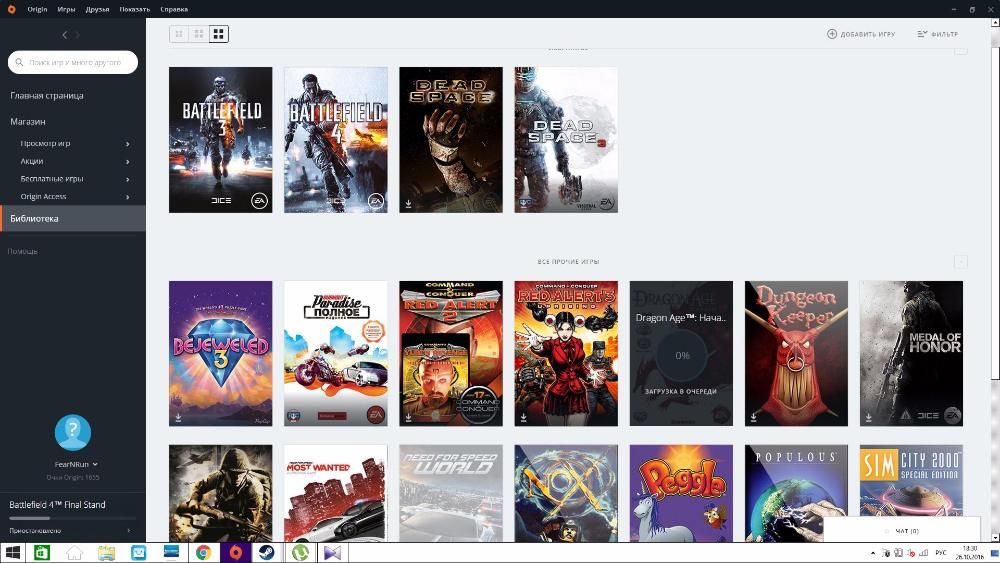Click the download icon on Bejeweled 3 cover
Image resolution: width=1000 pixels, height=563 pixels.
point(178,418)
